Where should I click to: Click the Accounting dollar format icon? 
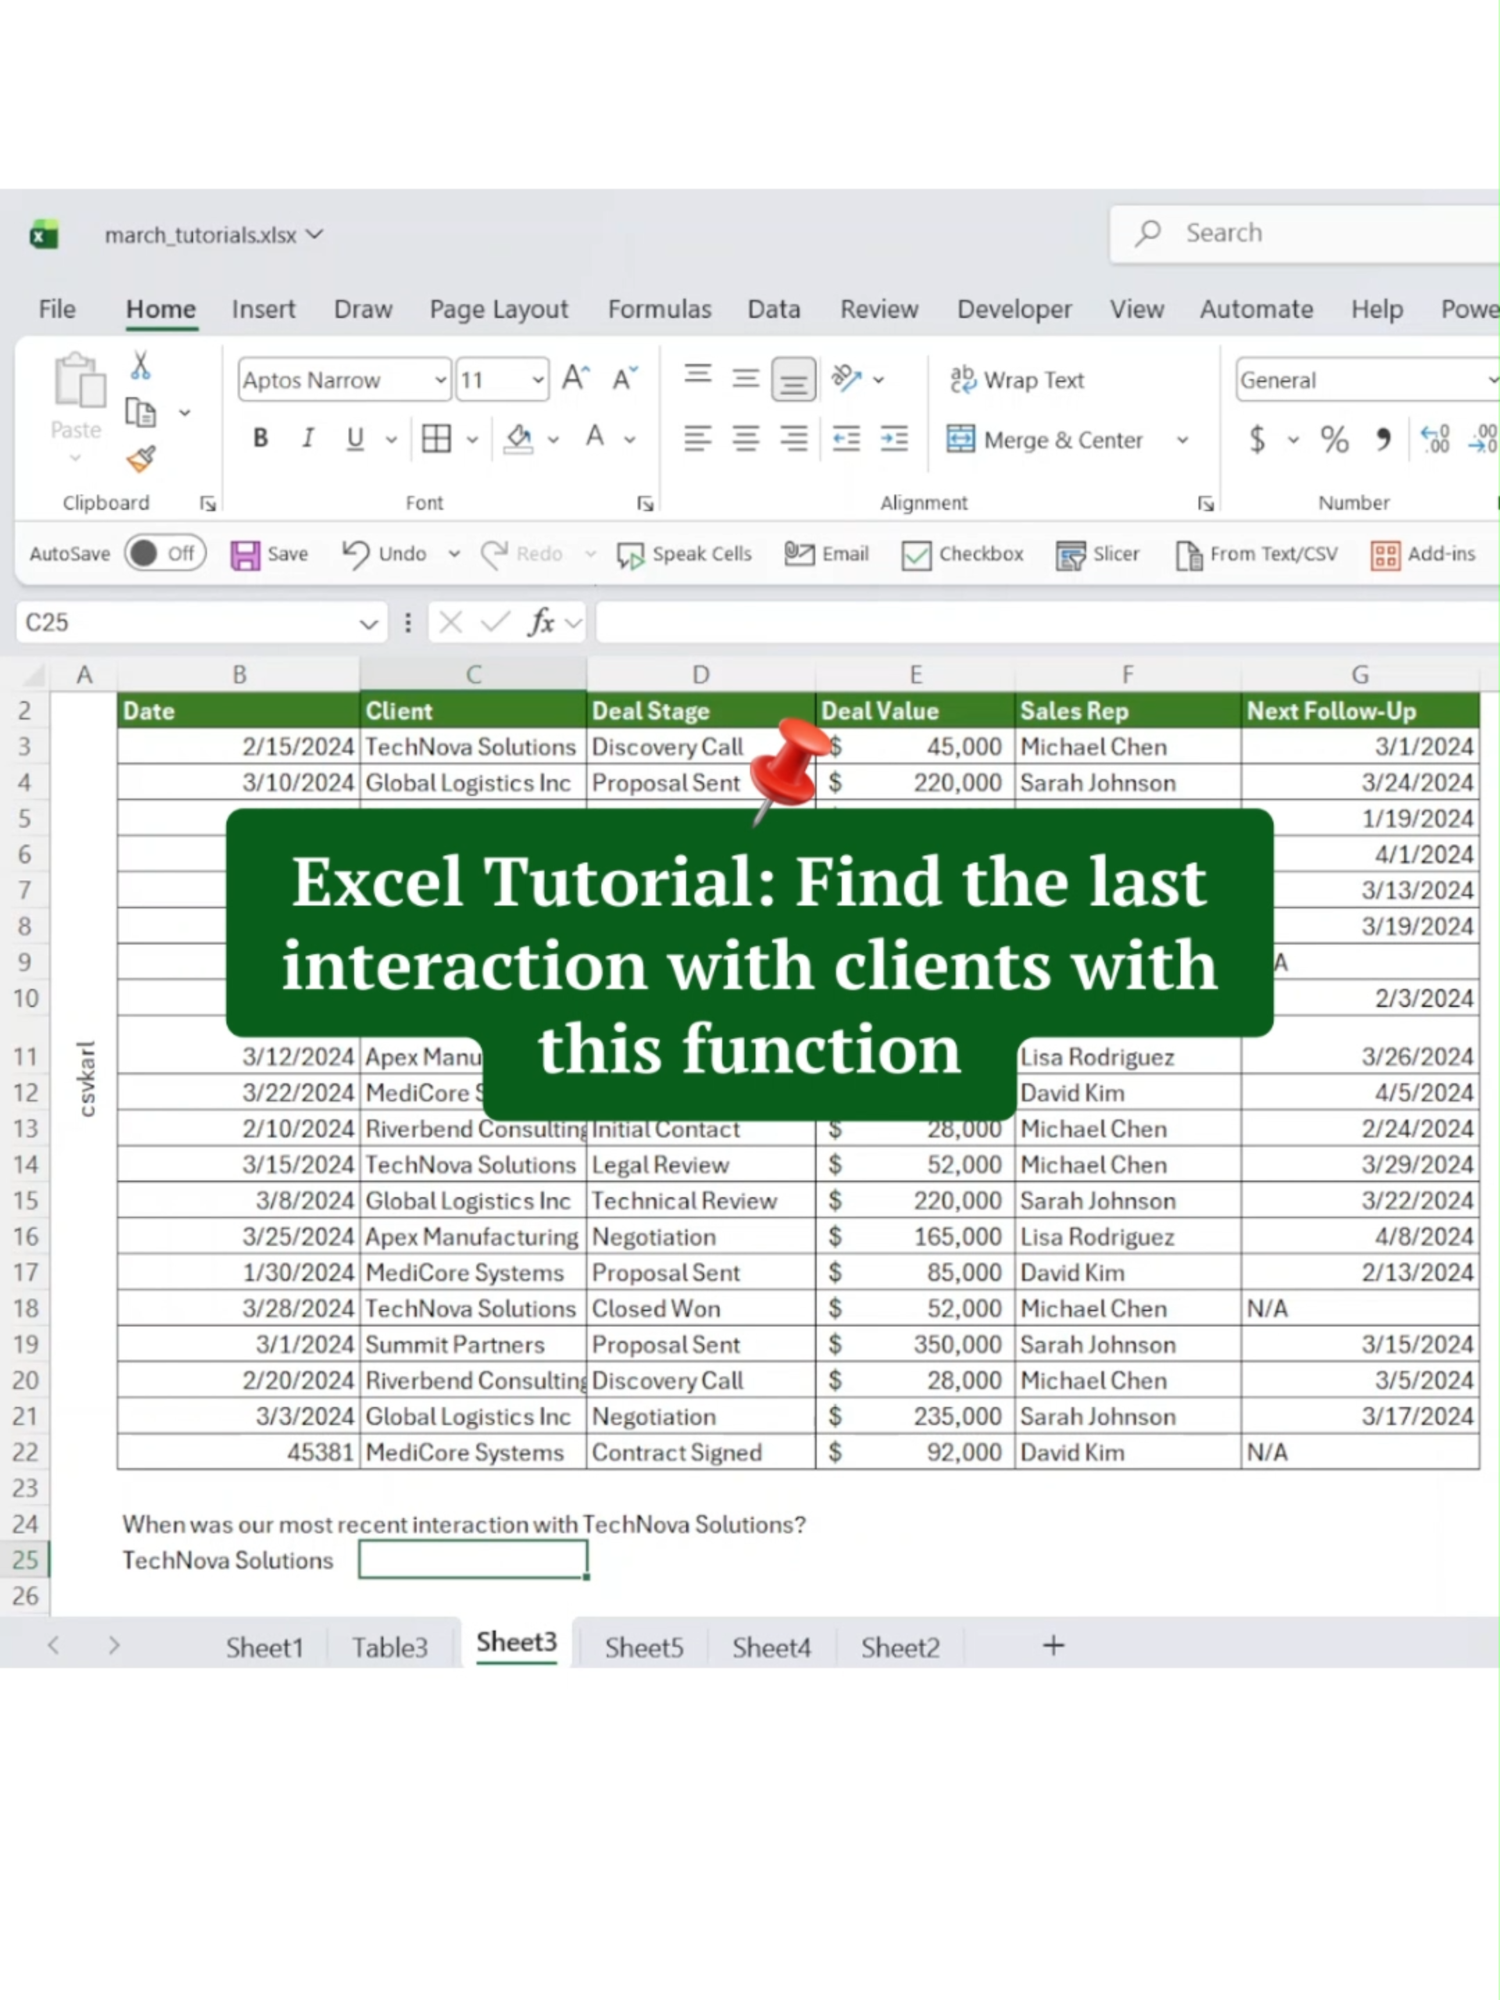coord(1257,439)
